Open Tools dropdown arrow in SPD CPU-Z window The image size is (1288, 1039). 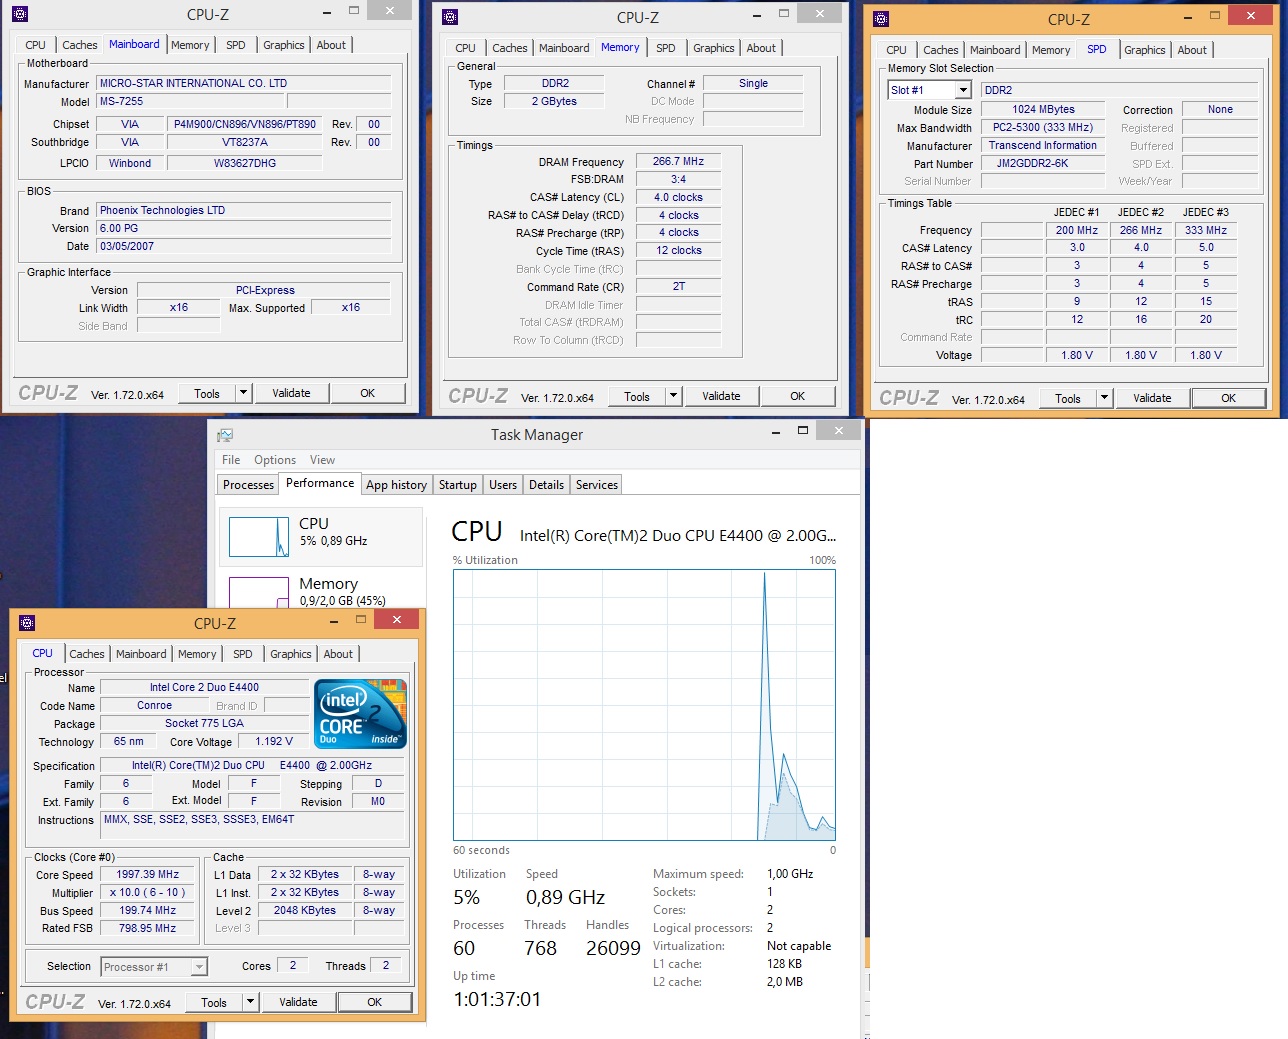[1104, 398]
